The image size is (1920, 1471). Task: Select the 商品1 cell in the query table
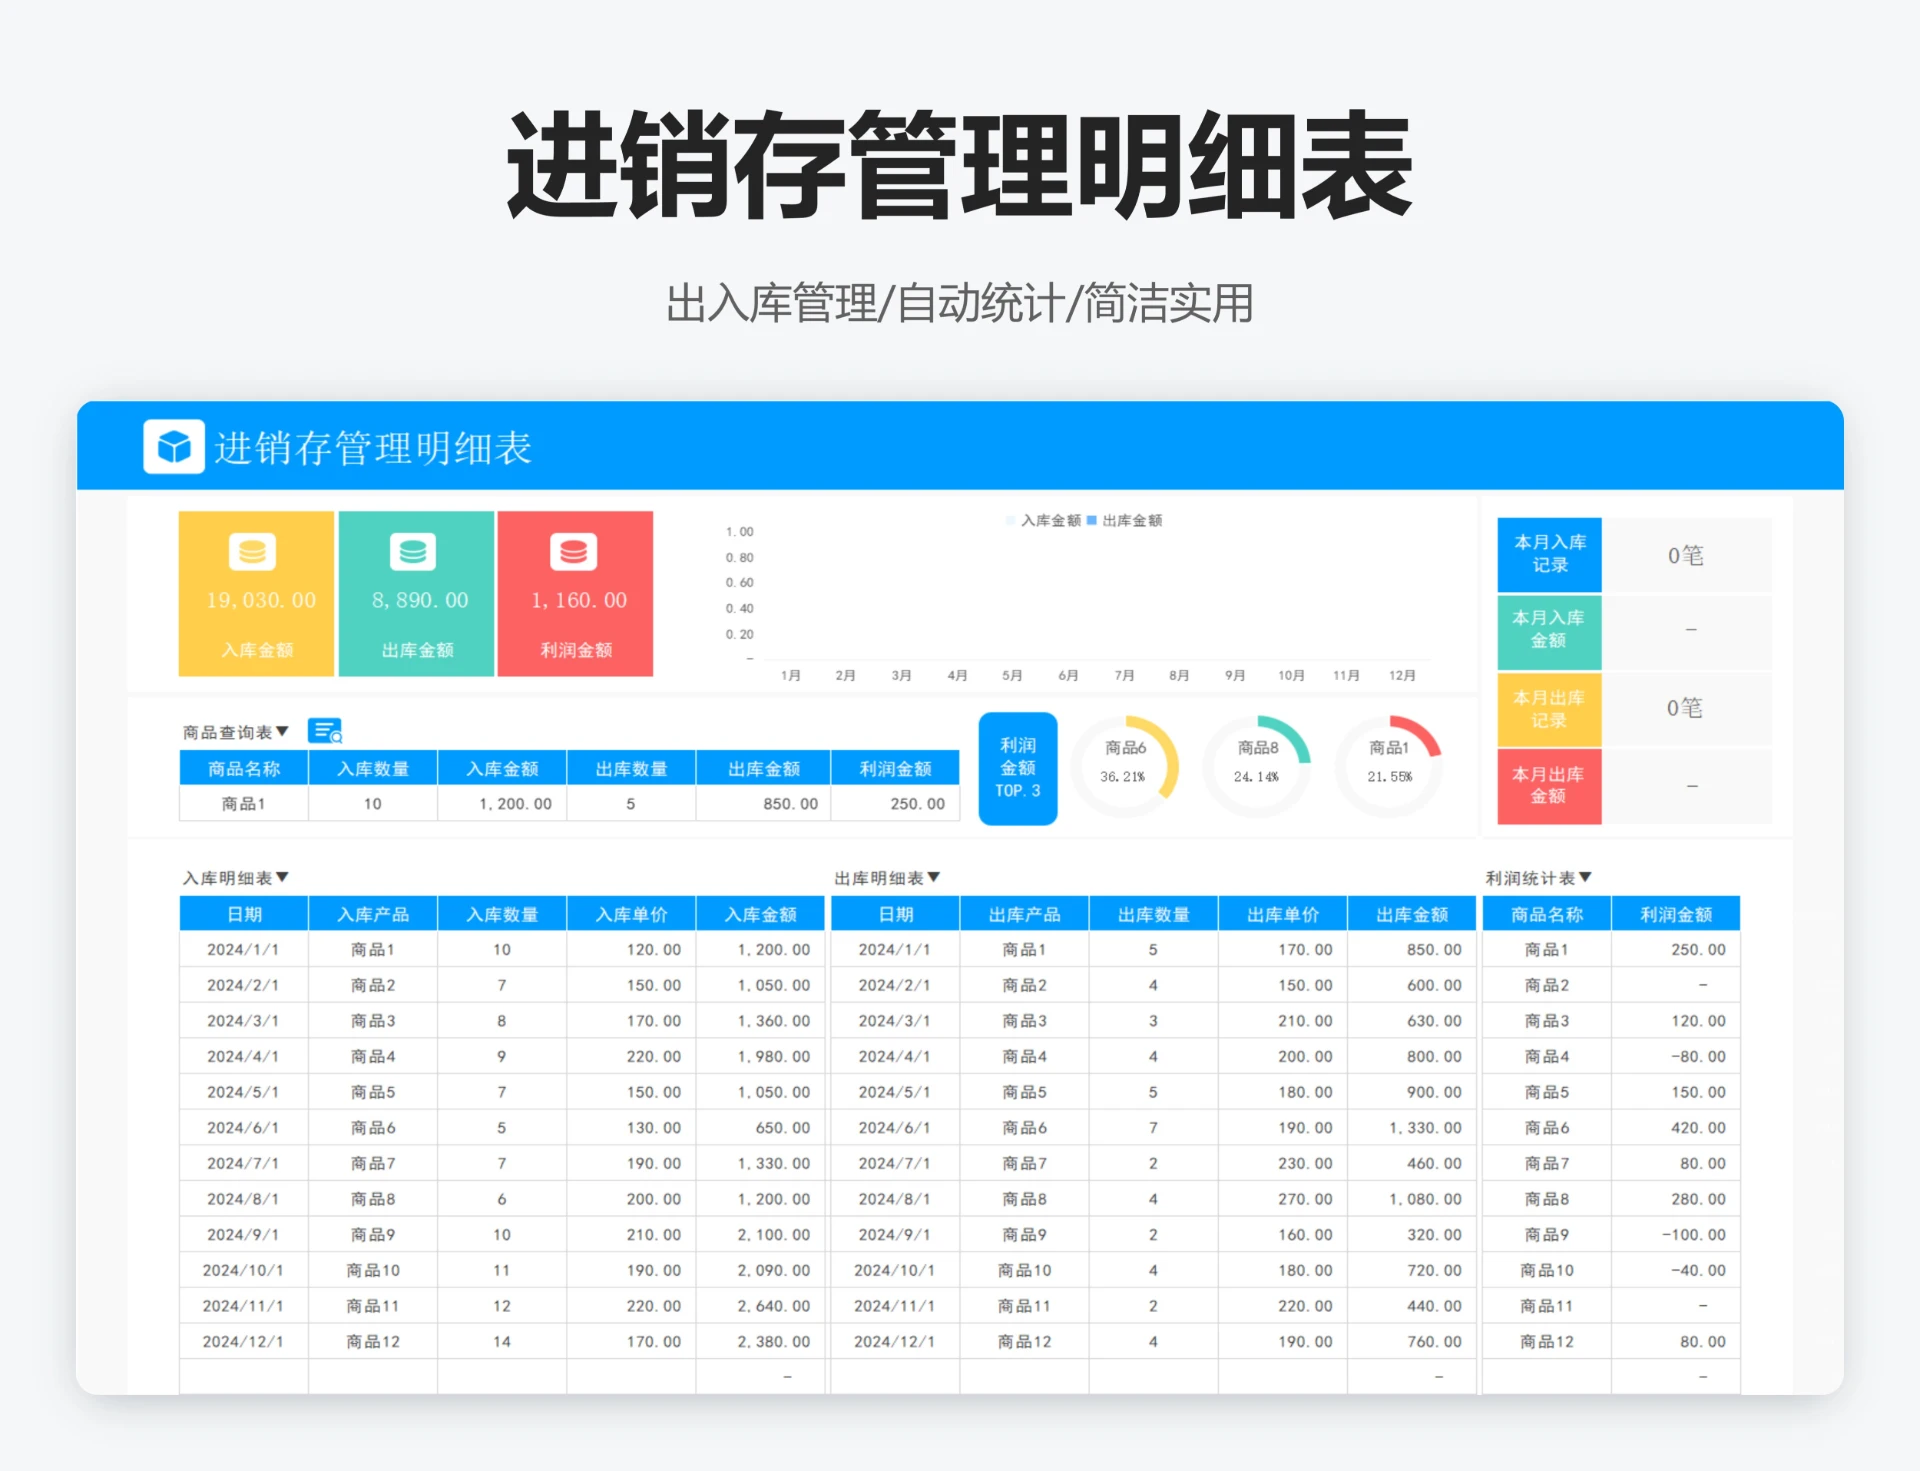[x=242, y=803]
